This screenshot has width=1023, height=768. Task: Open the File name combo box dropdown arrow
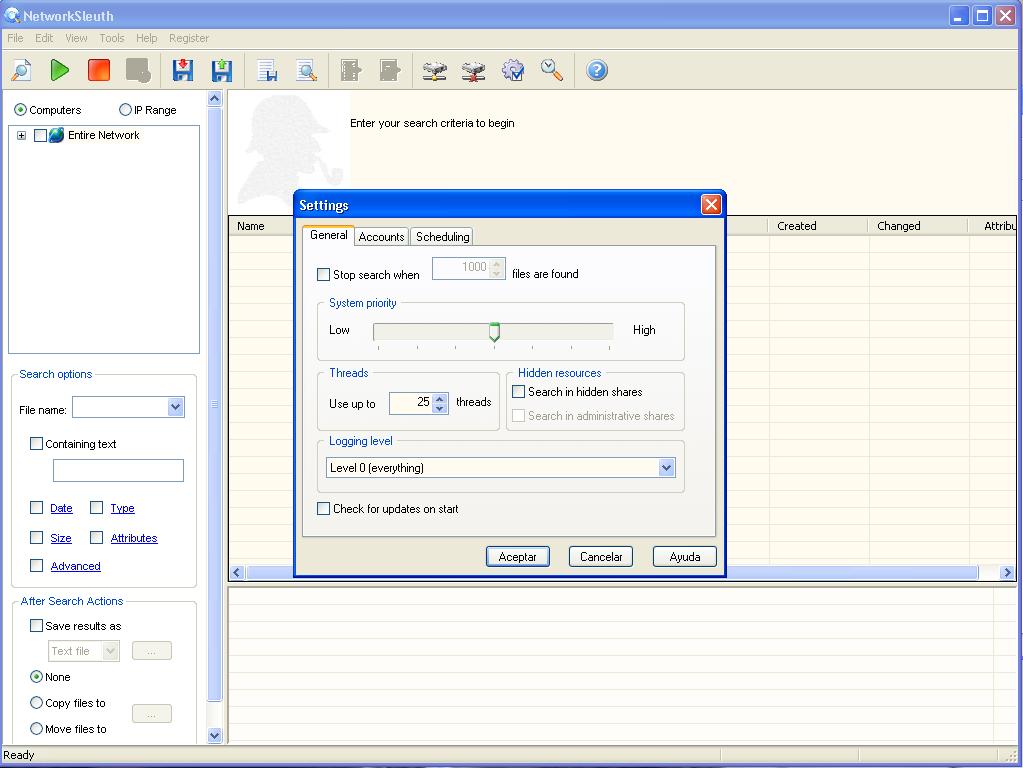[x=176, y=407]
